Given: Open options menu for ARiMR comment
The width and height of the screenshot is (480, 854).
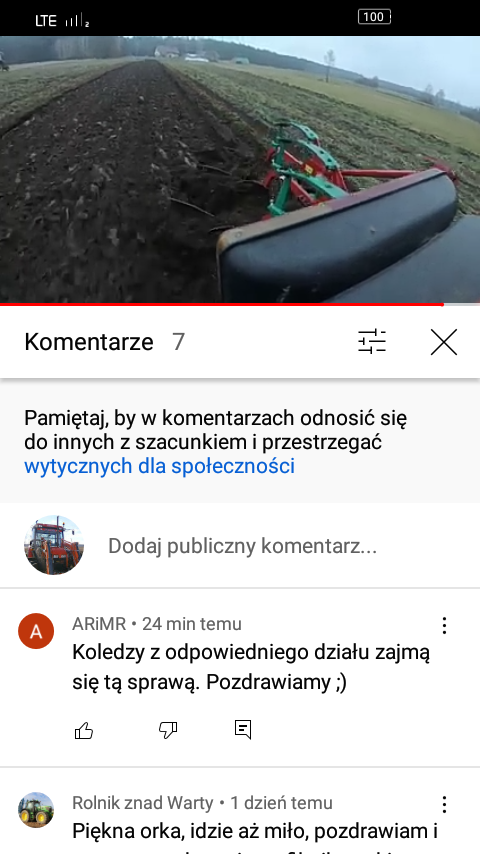Looking at the screenshot, I should click(x=445, y=625).
